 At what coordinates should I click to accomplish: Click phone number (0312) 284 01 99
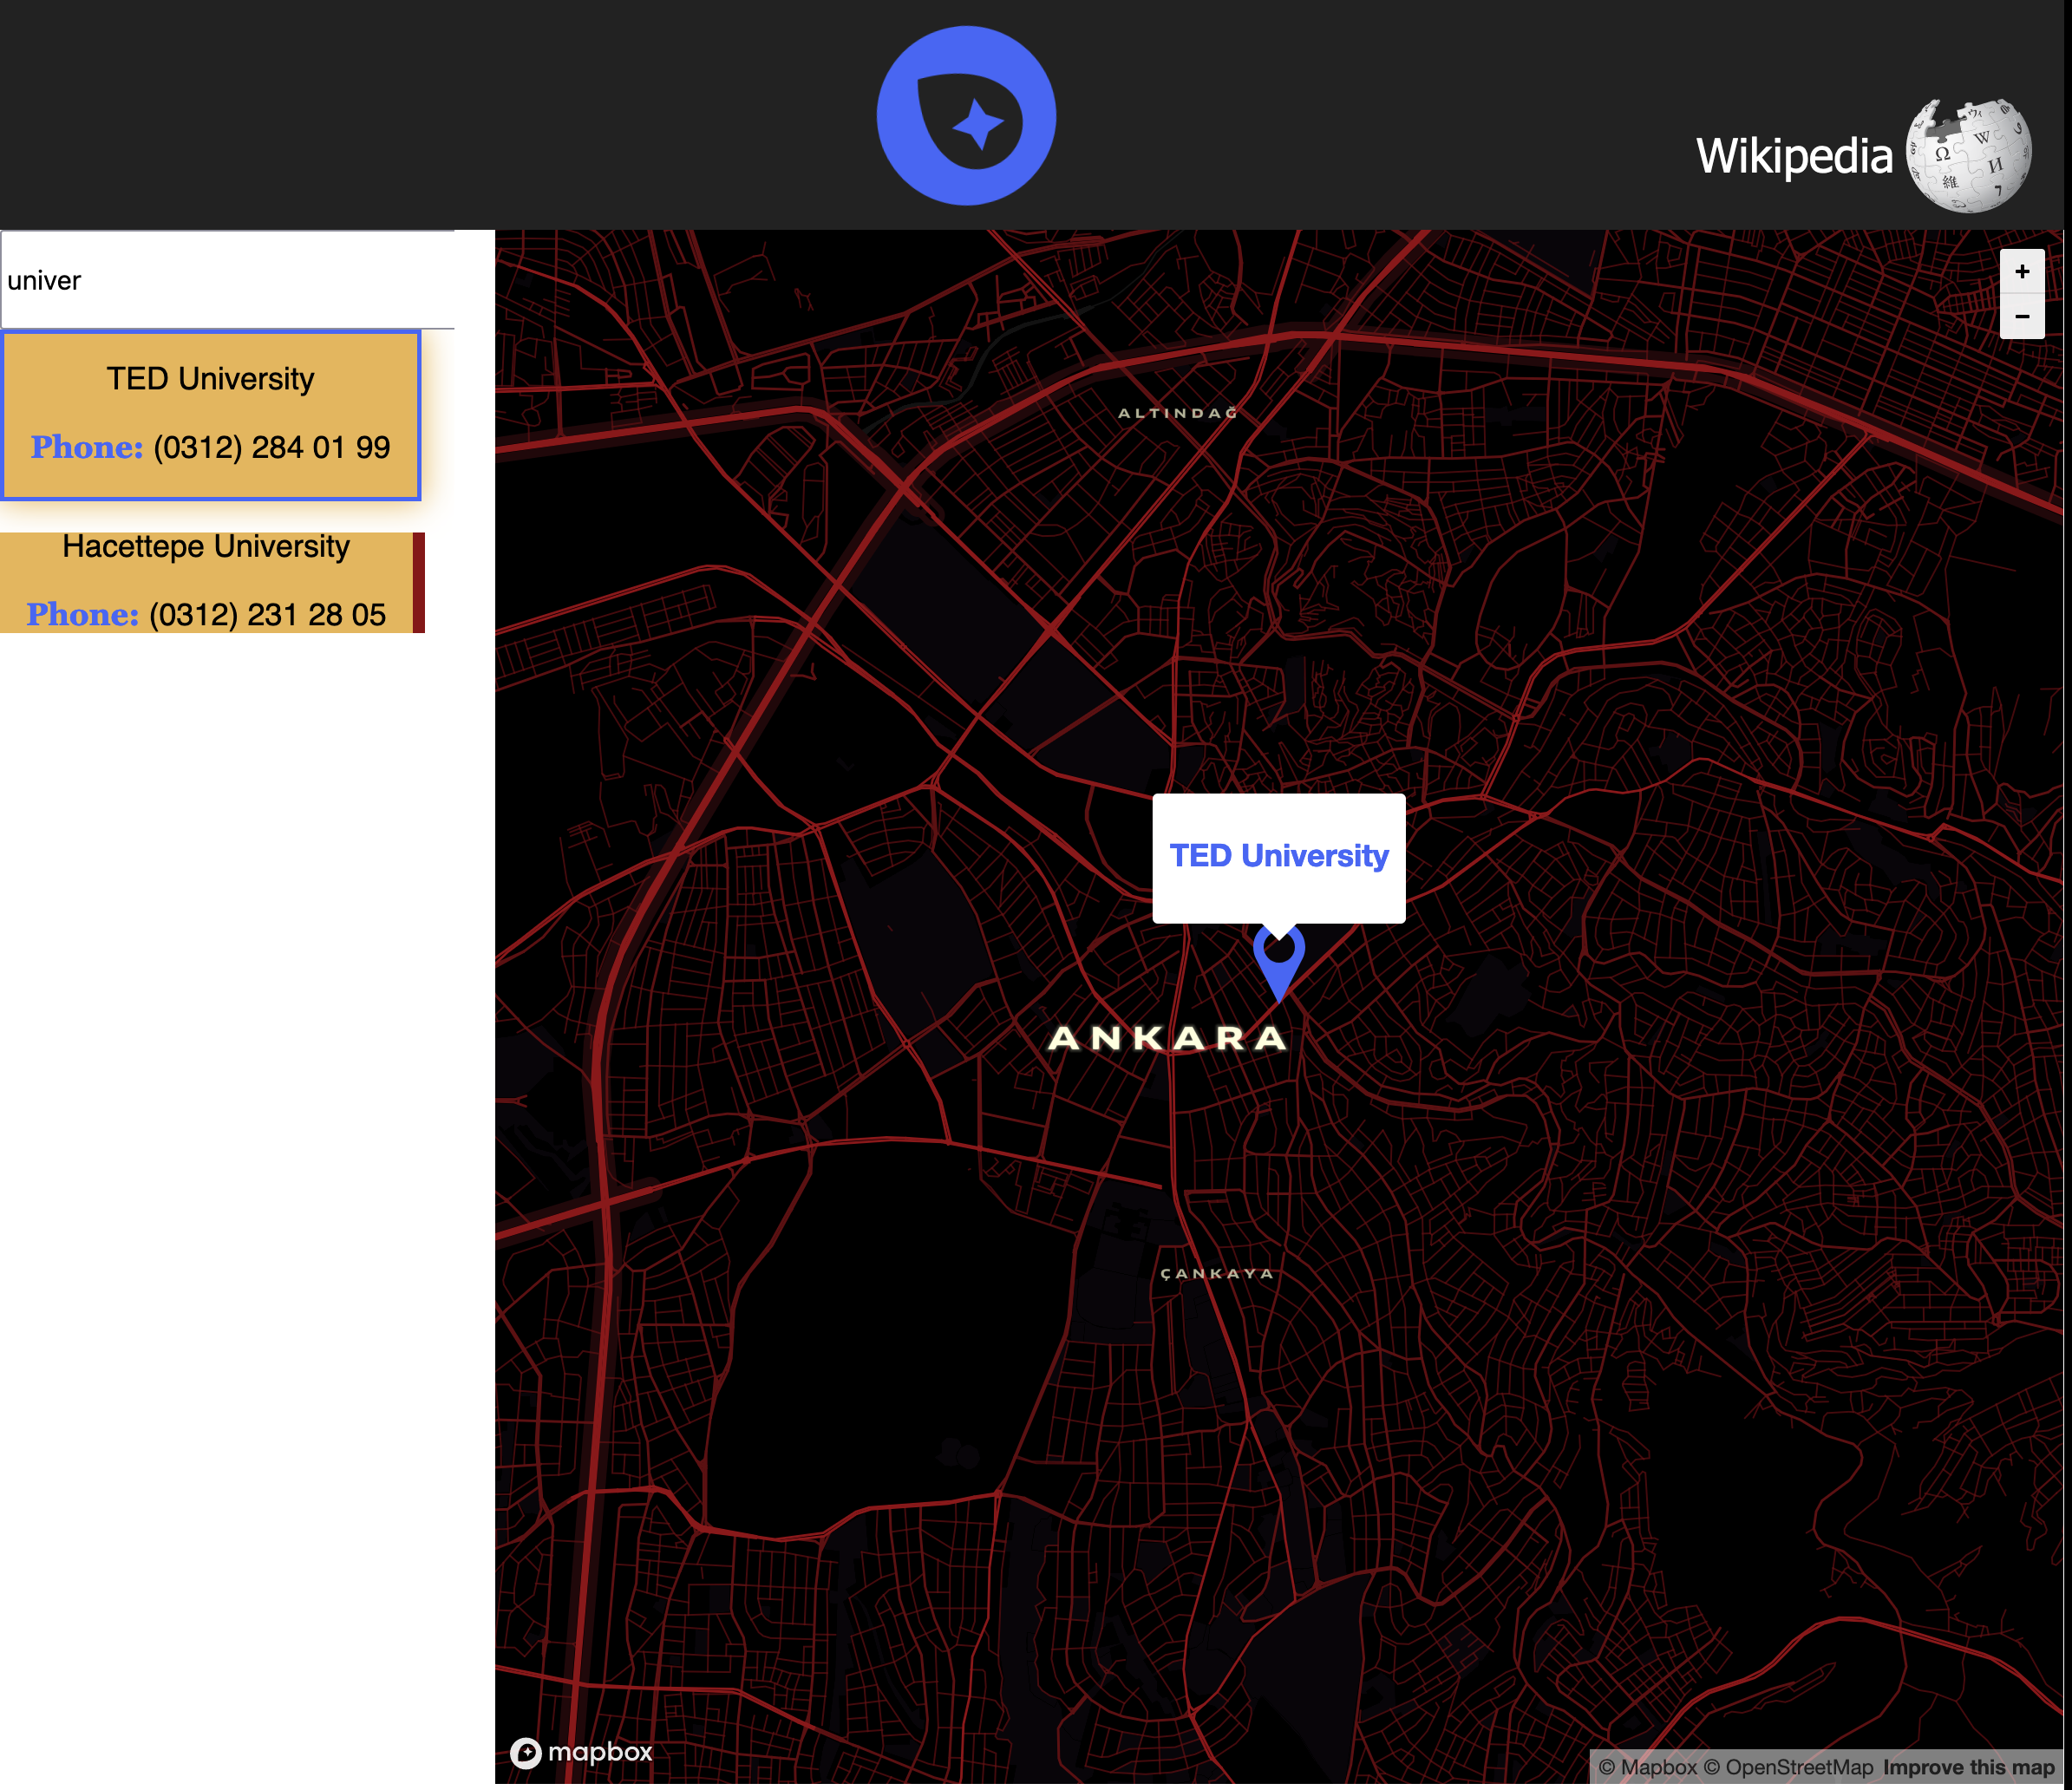point(272,447)
